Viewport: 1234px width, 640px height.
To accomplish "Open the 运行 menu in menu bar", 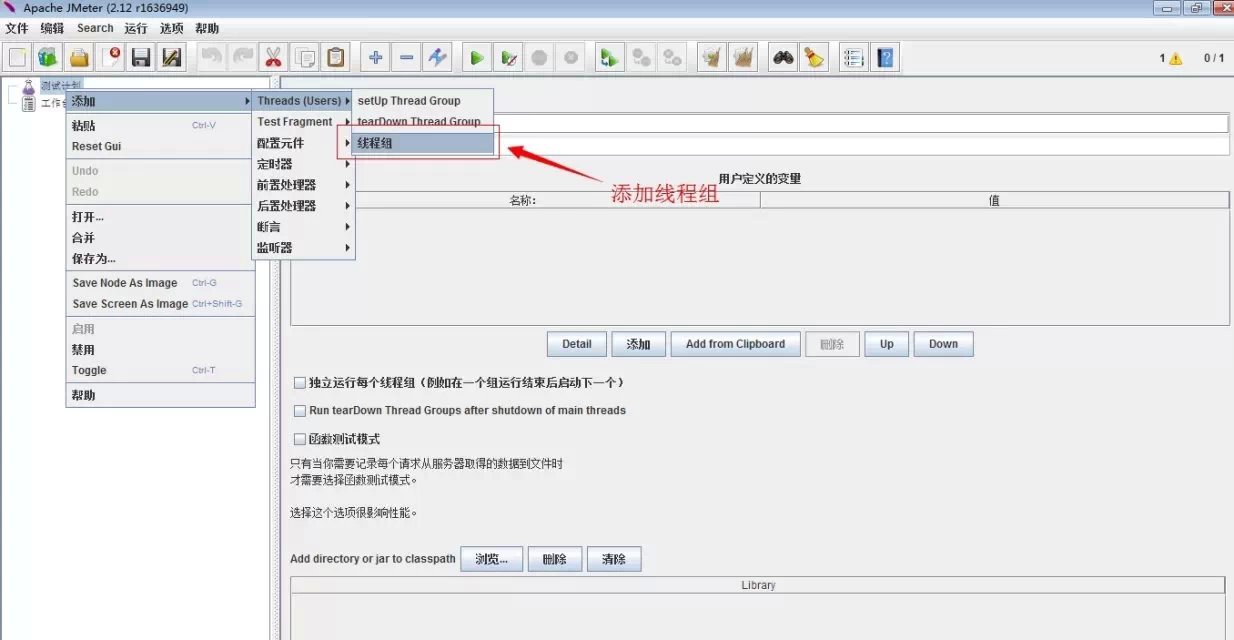I will pyautogui.click(x=137, y=28).
